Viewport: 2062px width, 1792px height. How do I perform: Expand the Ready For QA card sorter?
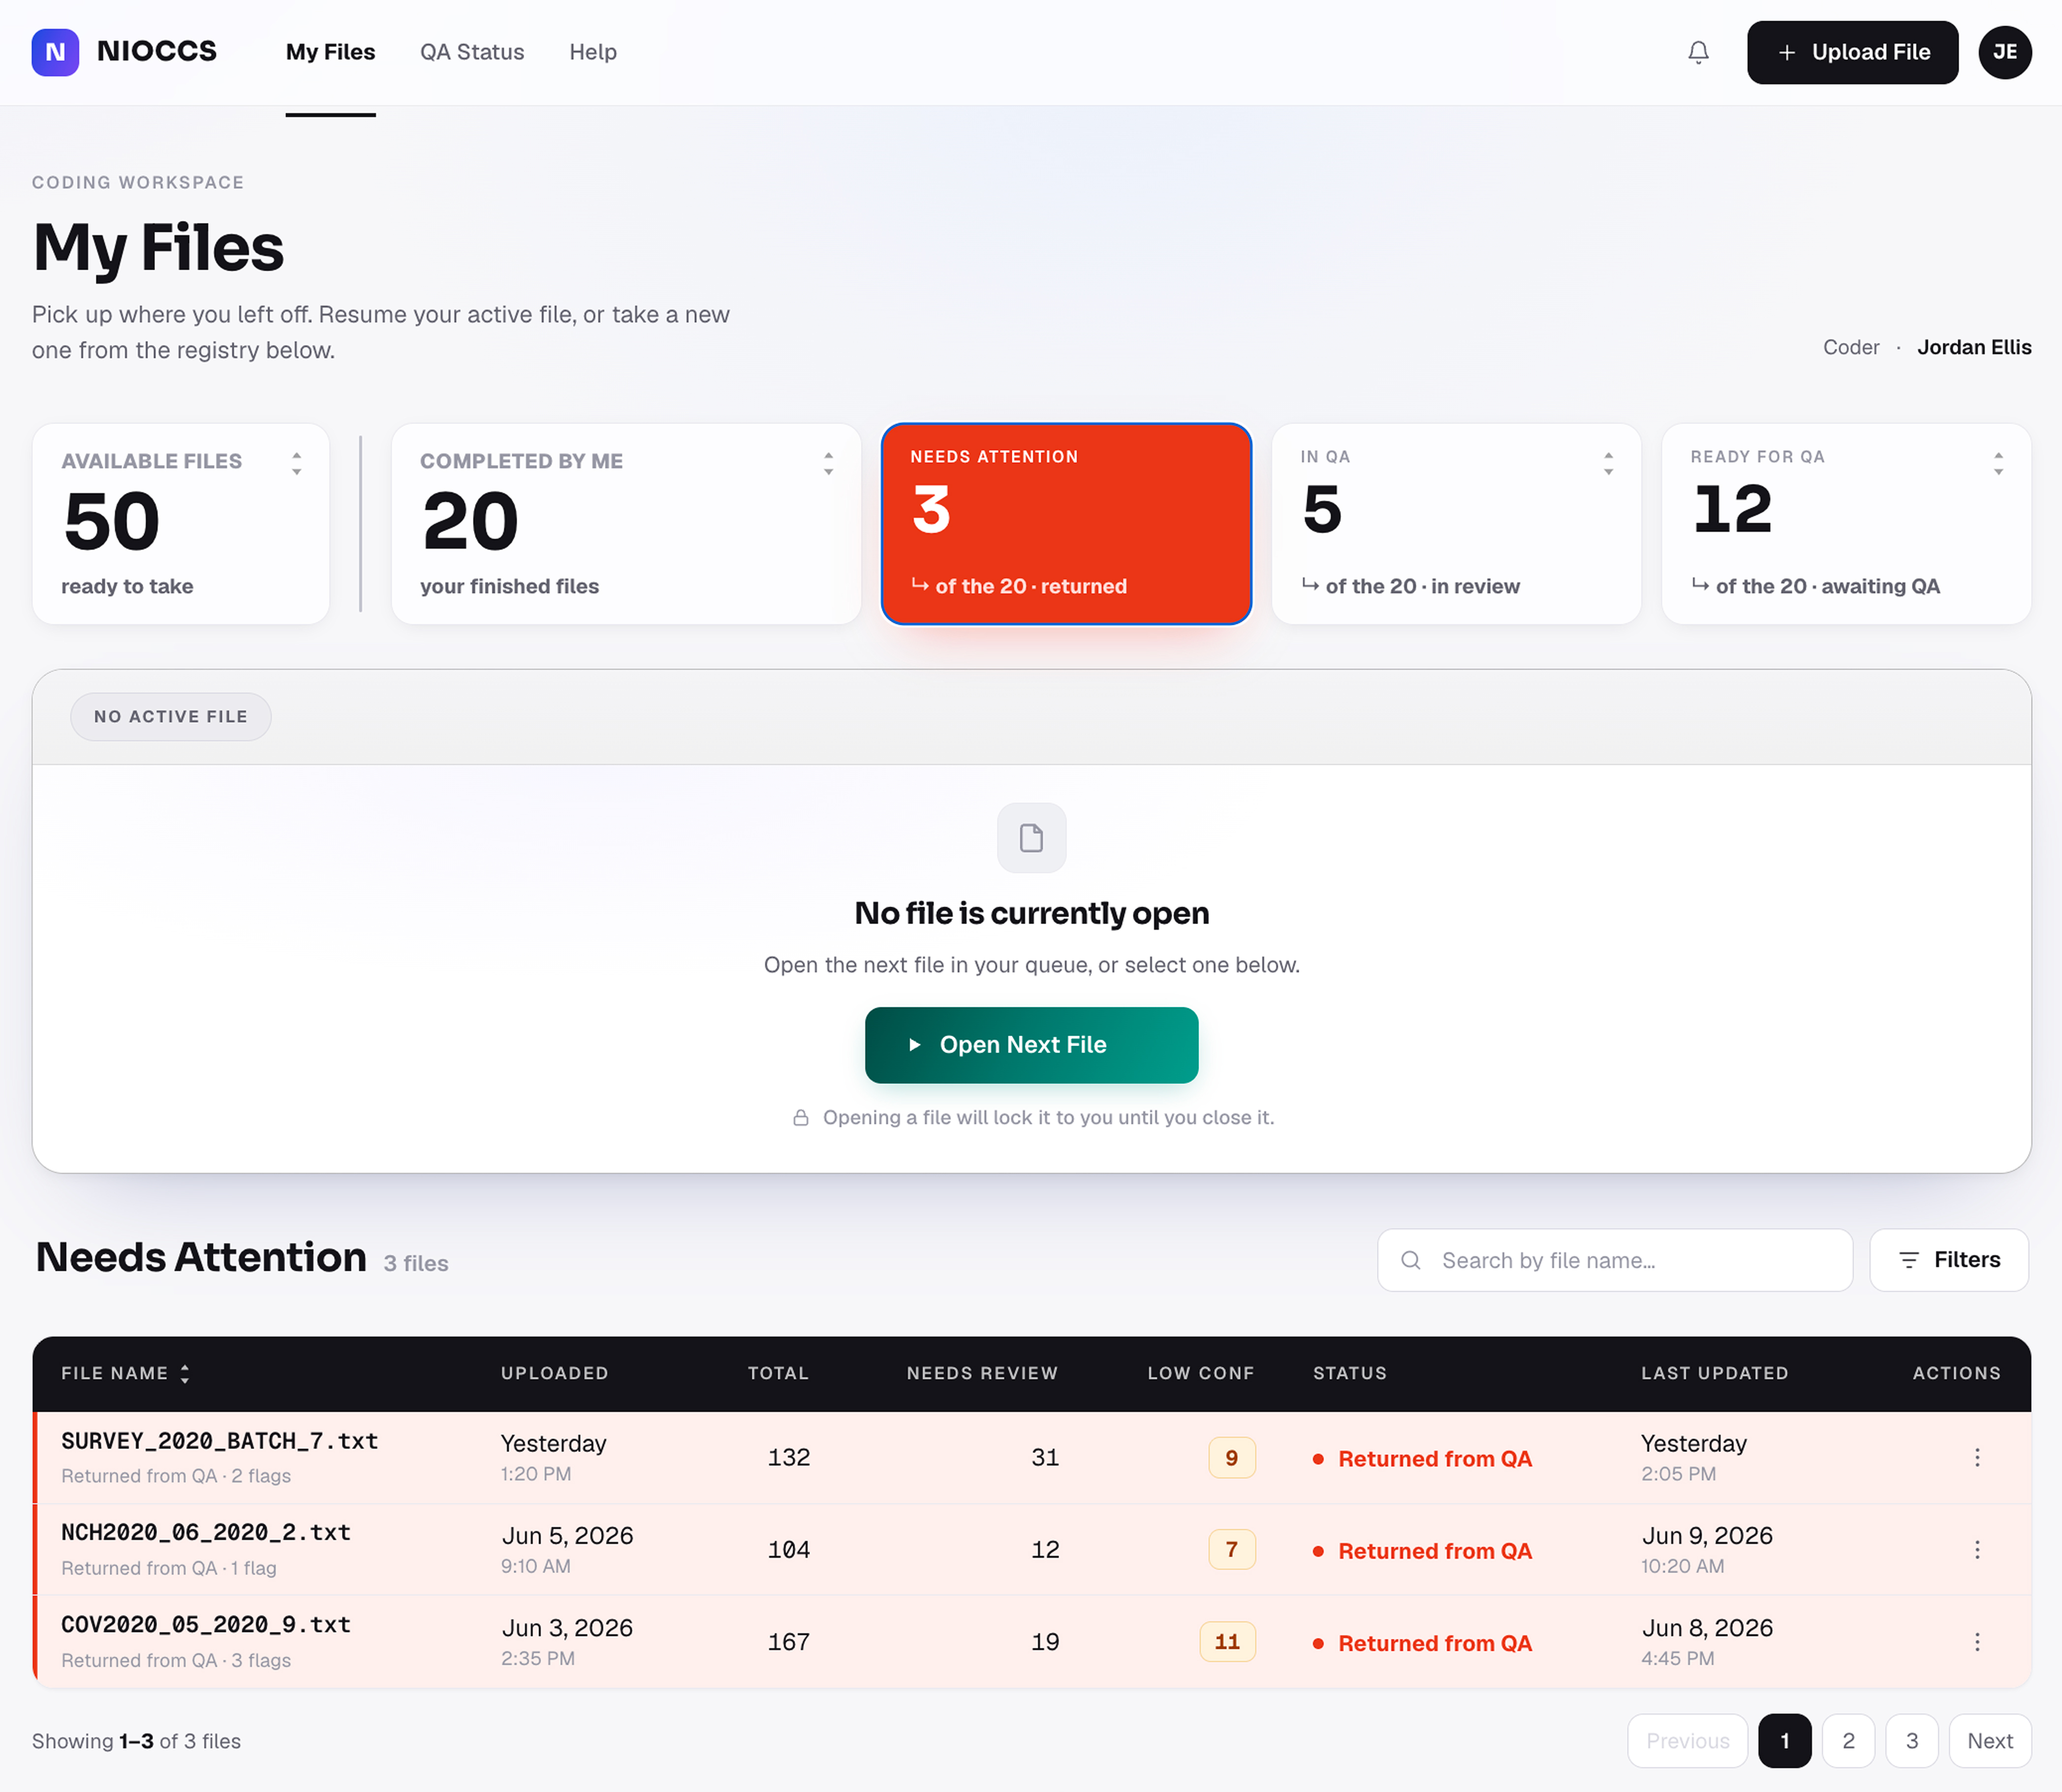1998,463
